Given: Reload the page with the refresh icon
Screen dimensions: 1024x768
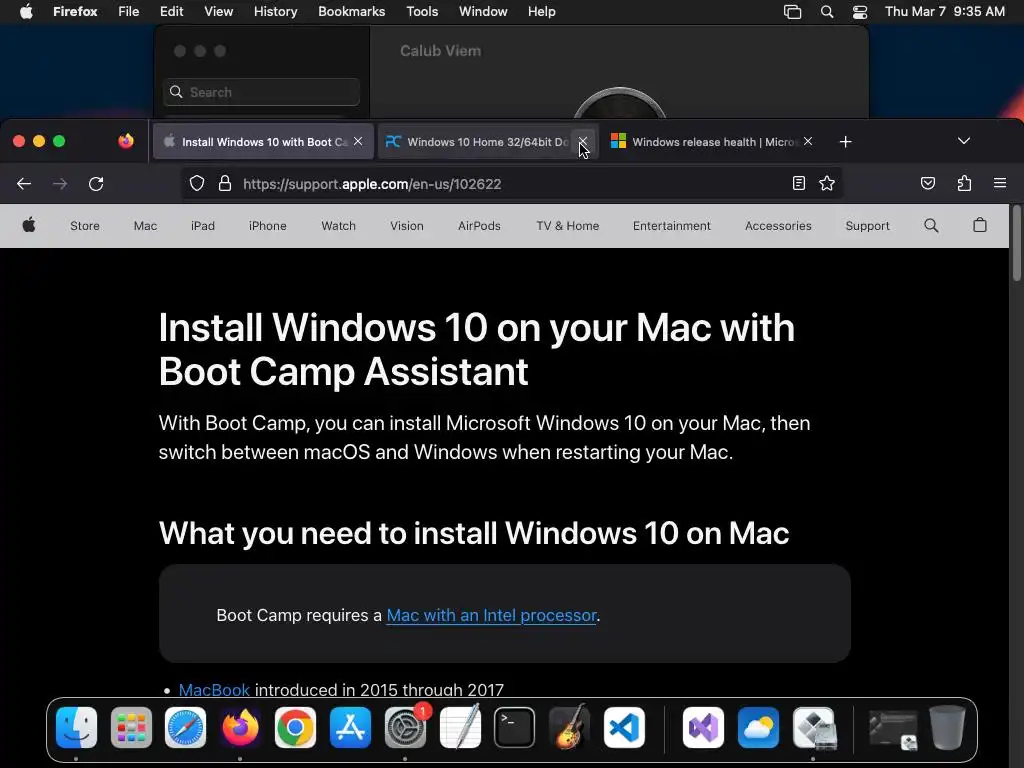Looking at the screenshot, I should (96, 184).
